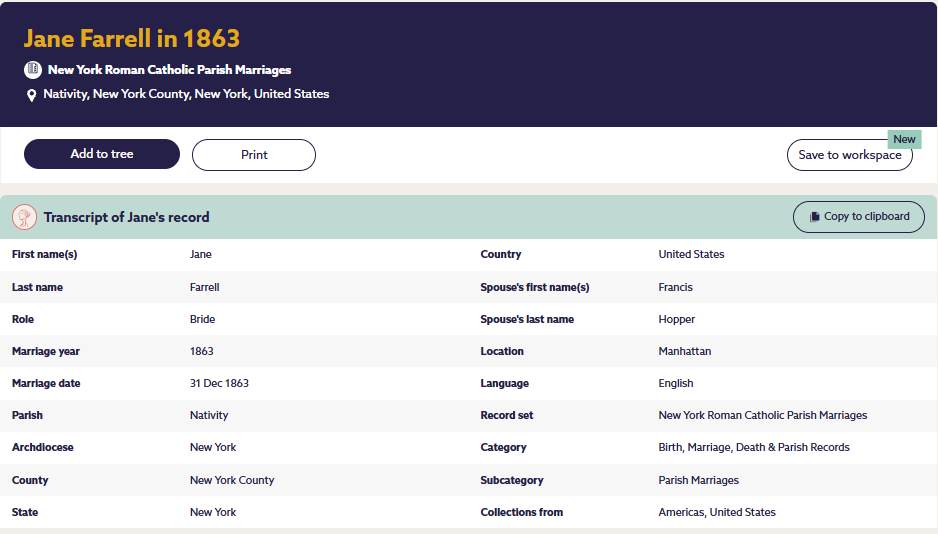Click the Transcript of Jane's record heading
This screenshot has height=534, width=938.
(126, 217)
